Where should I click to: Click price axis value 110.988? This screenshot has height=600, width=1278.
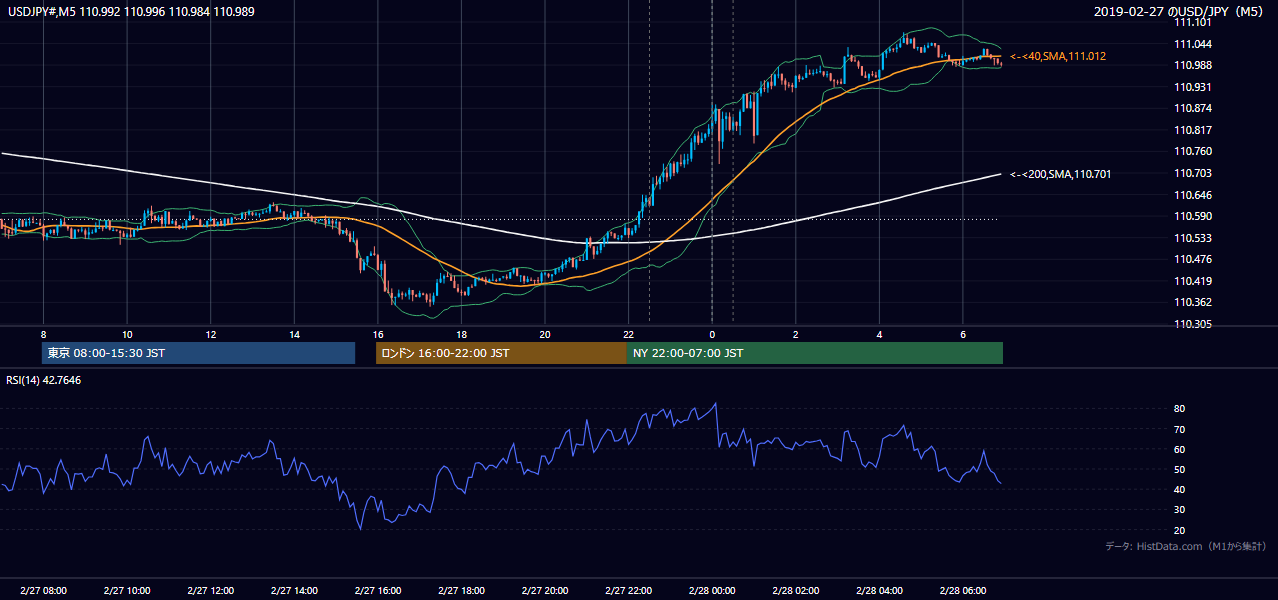coord(1193,66)
